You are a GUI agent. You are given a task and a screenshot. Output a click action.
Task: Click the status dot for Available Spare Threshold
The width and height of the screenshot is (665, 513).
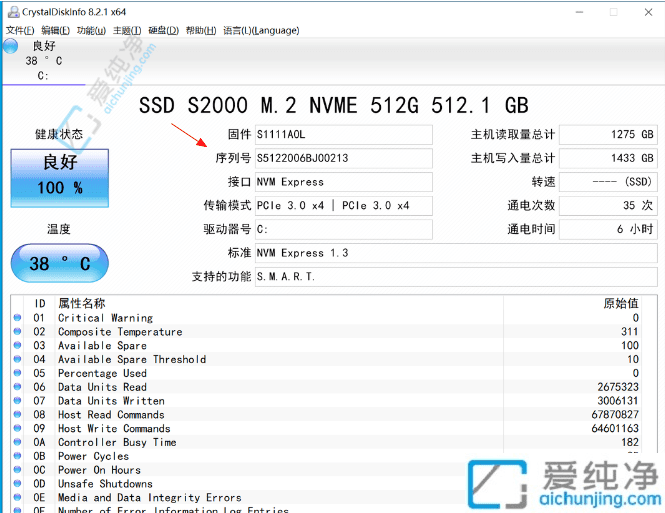17,359
